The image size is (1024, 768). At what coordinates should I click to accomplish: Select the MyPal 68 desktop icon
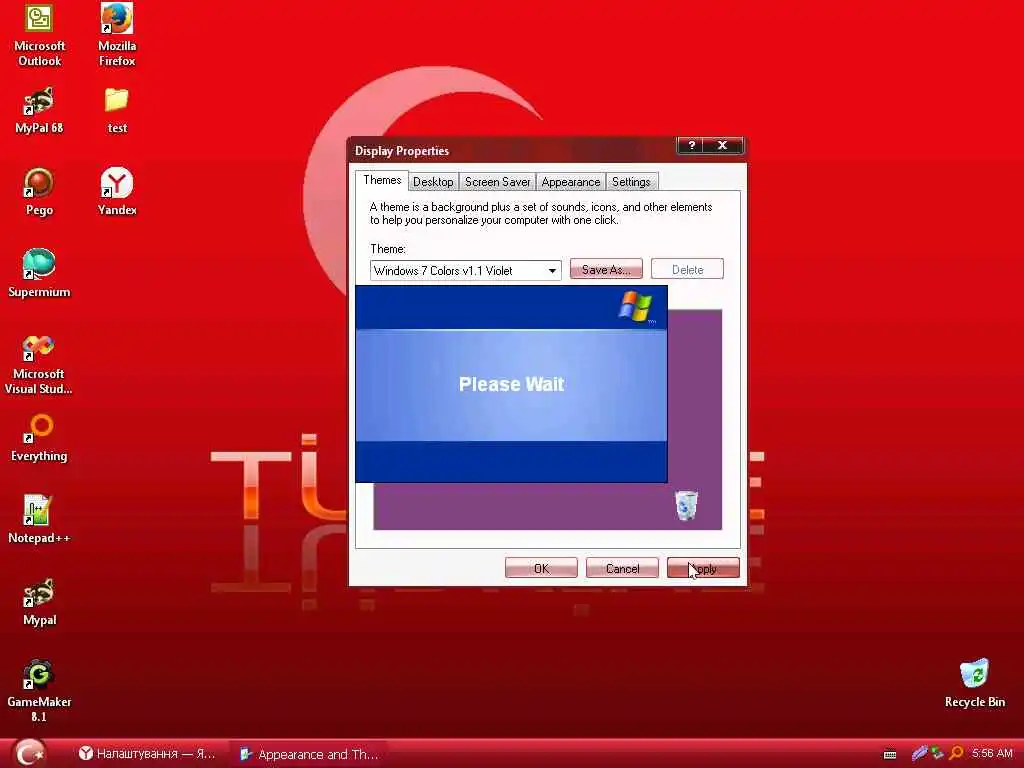(39, 110)
